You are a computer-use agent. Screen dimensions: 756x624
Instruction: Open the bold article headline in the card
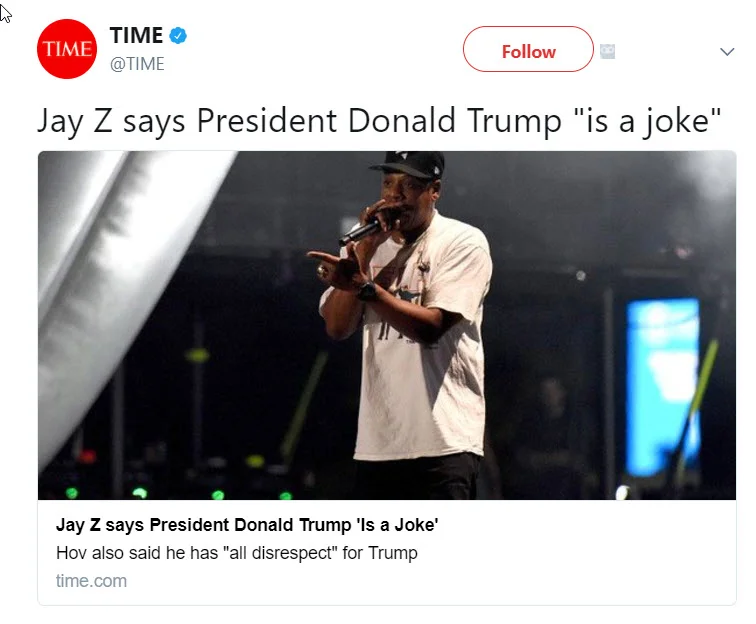(247, 525)
